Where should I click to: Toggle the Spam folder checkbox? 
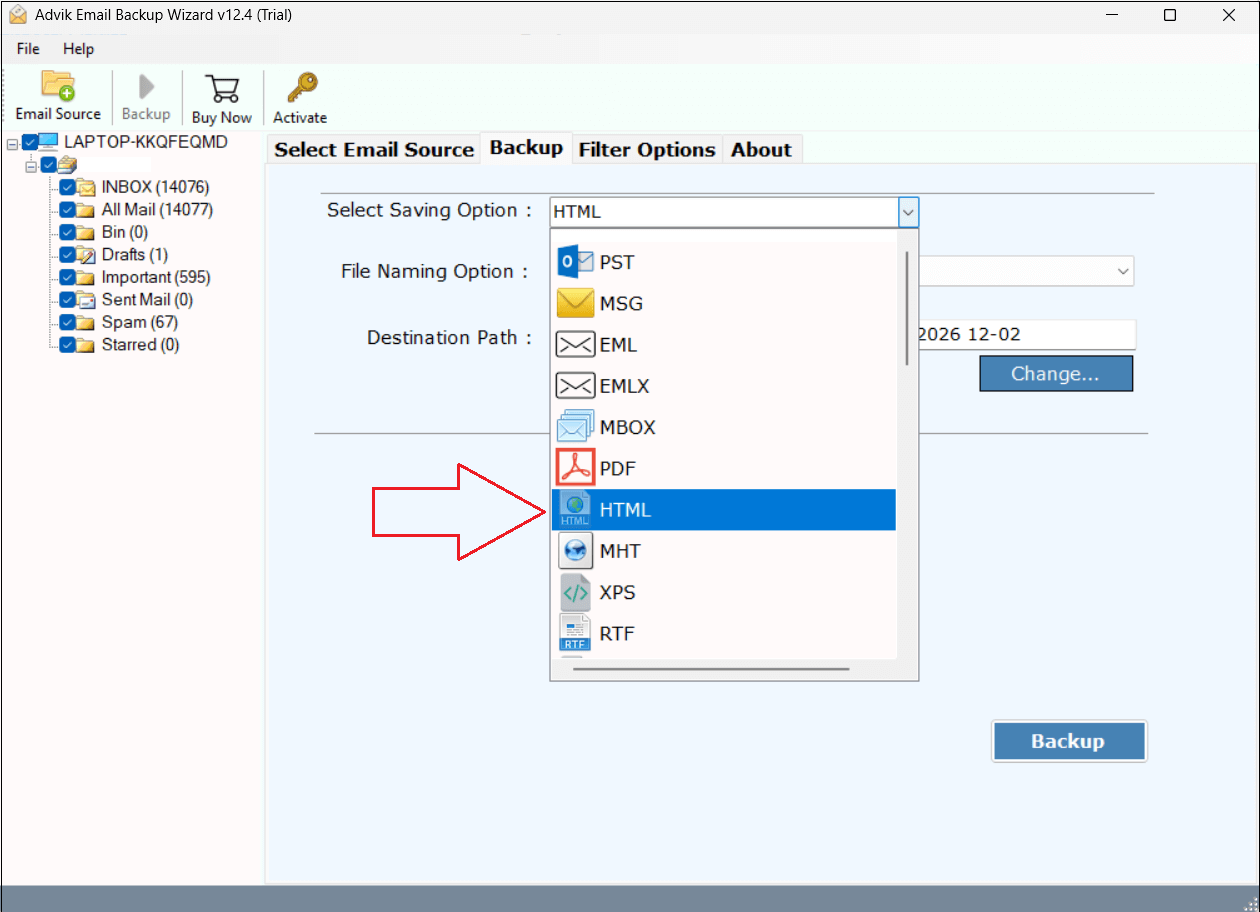coord(67,322)
